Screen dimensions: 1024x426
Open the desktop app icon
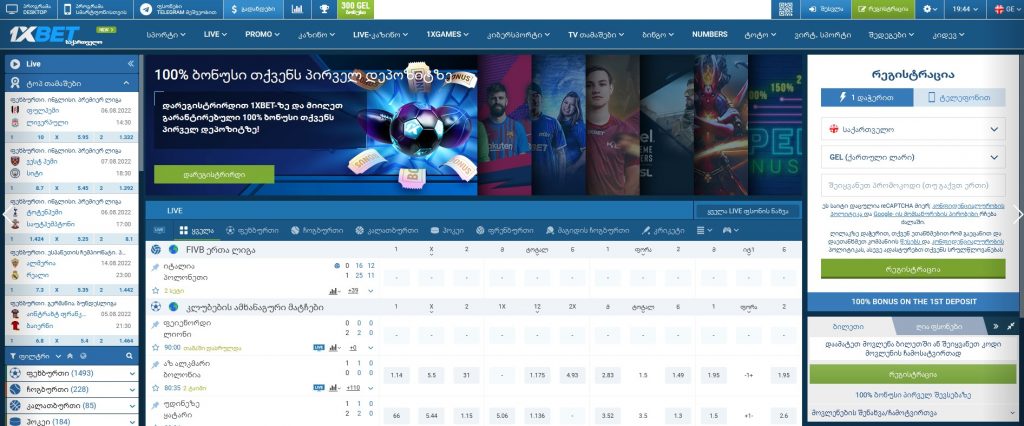pos(12,9)
